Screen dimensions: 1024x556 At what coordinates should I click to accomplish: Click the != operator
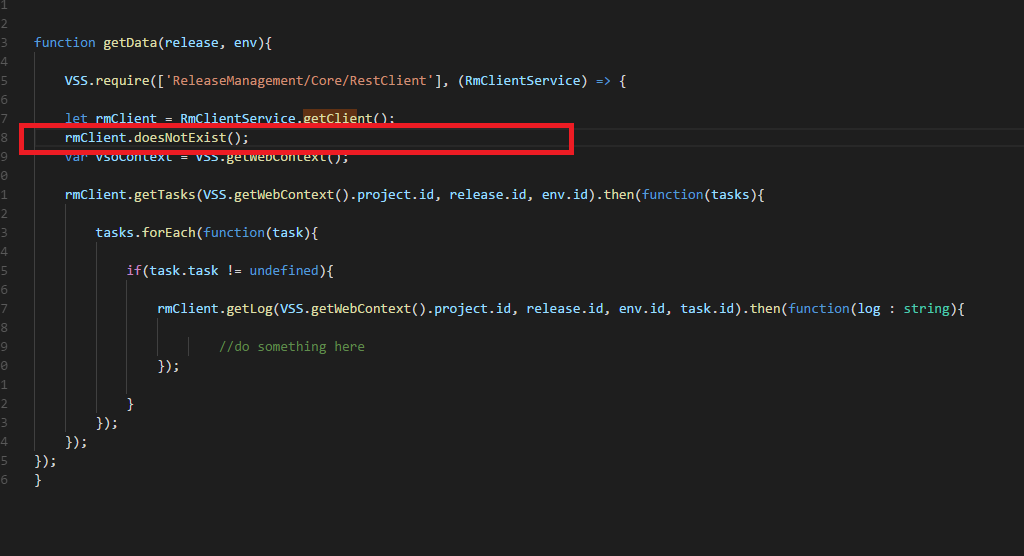coord(234,270)
